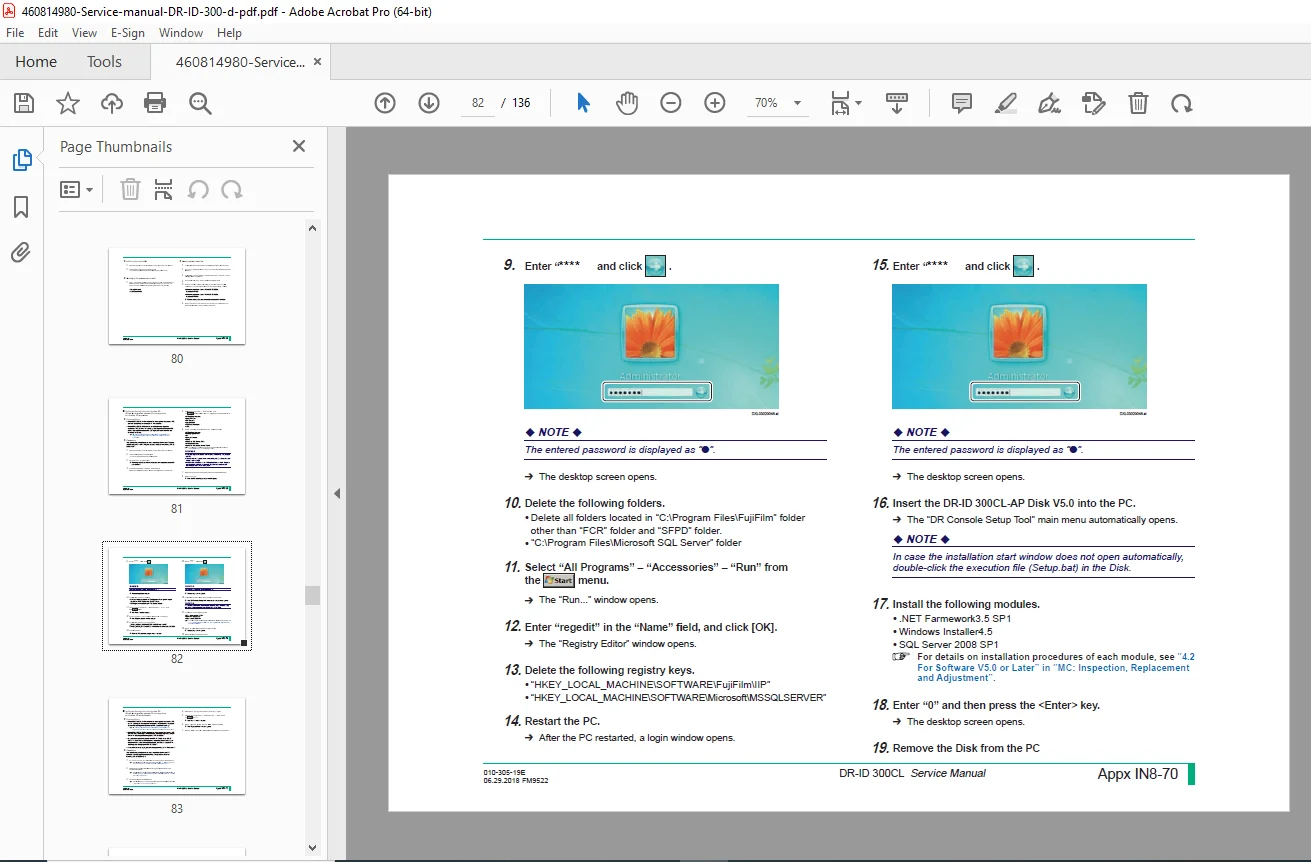Upload file to cloud icon
The width and height of the screenshot is (1311, 862).
coord(112,103)
